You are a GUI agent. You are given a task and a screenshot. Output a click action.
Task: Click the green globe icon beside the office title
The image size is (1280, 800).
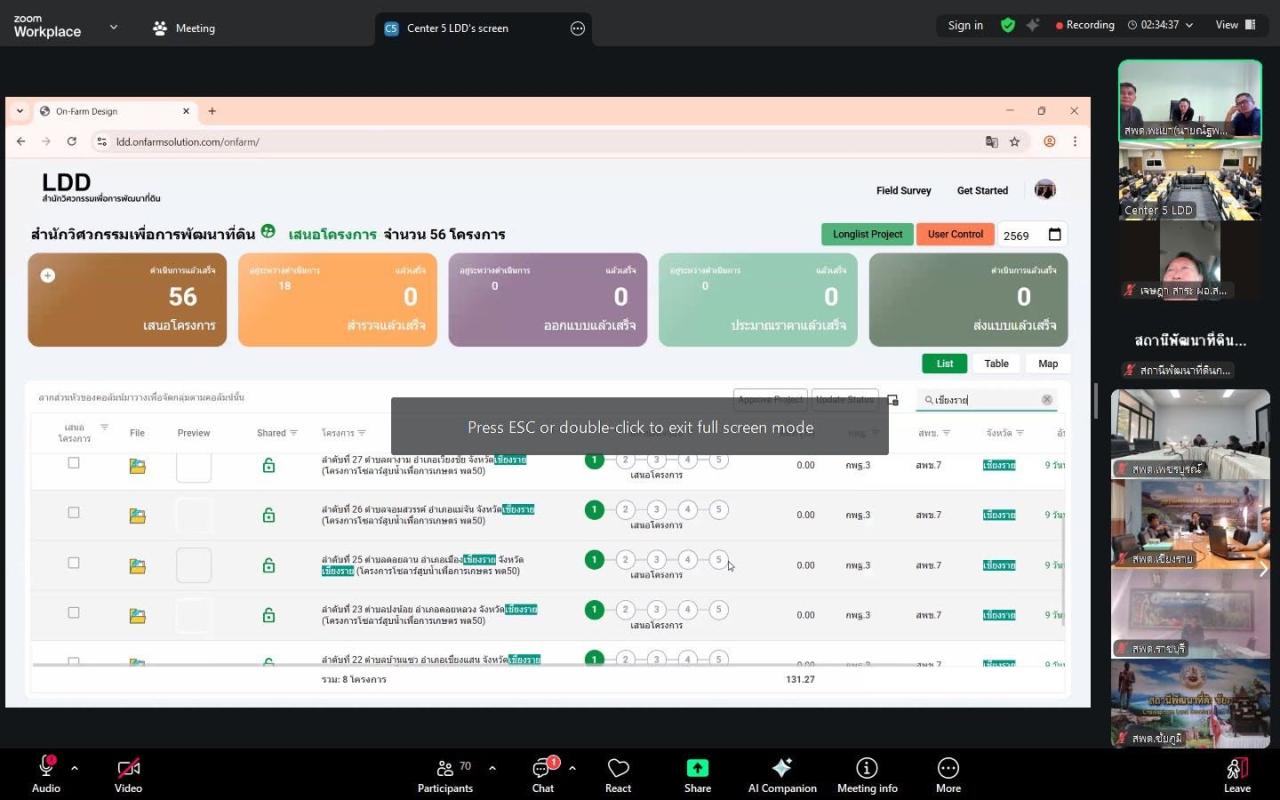coord(268,231)
